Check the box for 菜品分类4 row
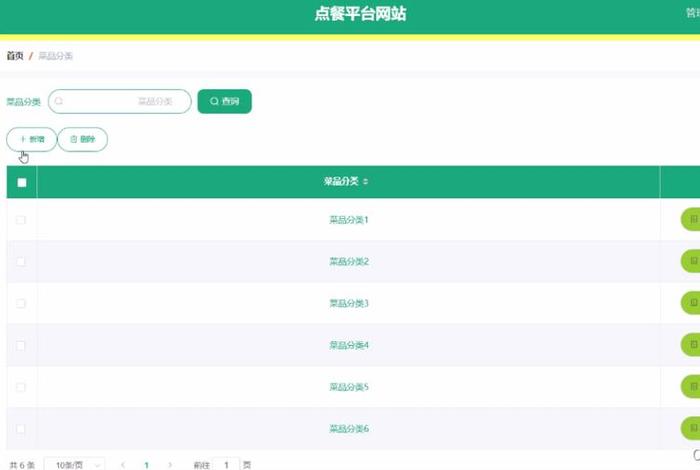The width and height of the screenshot is (700, 470). click(x=21, y=345)
